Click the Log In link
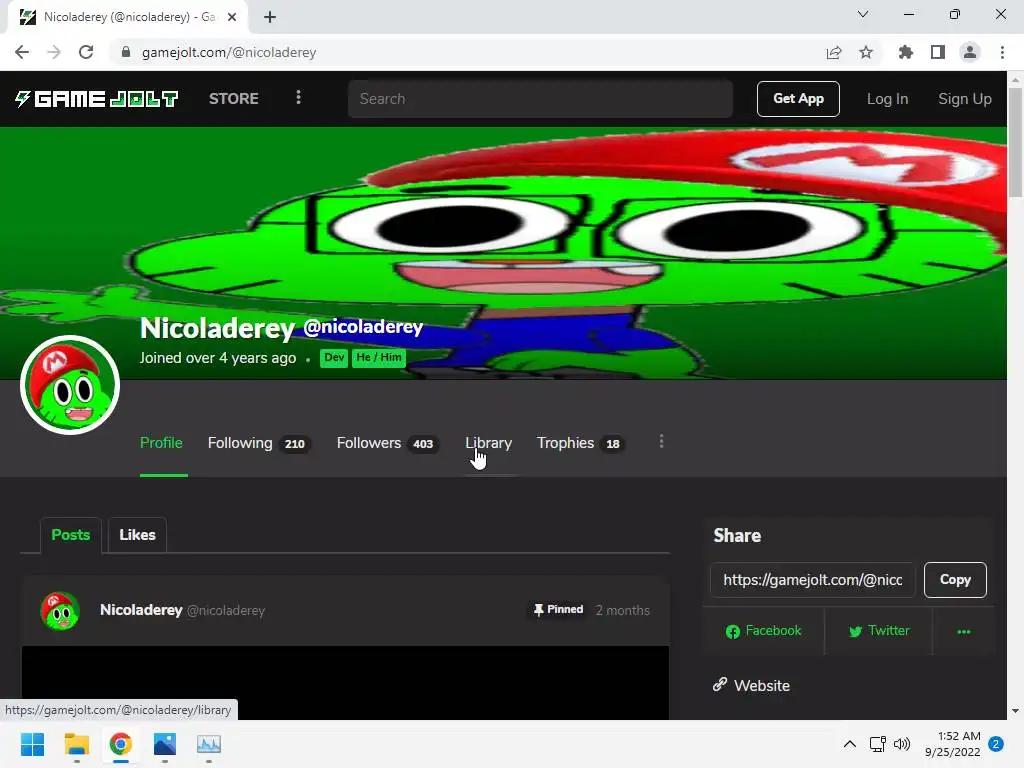 (x=887, y=99)
